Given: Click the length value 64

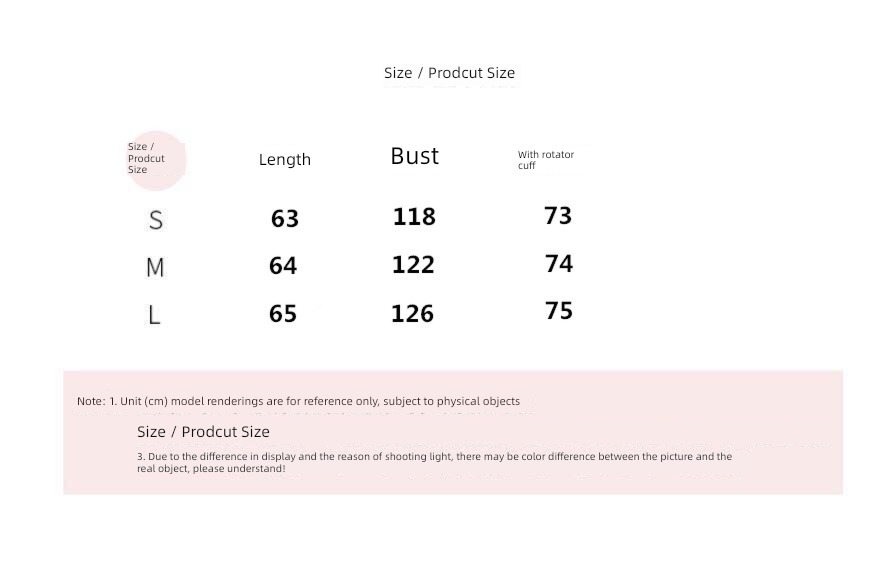Looking at the screenshot, I should tap(283, 266).
